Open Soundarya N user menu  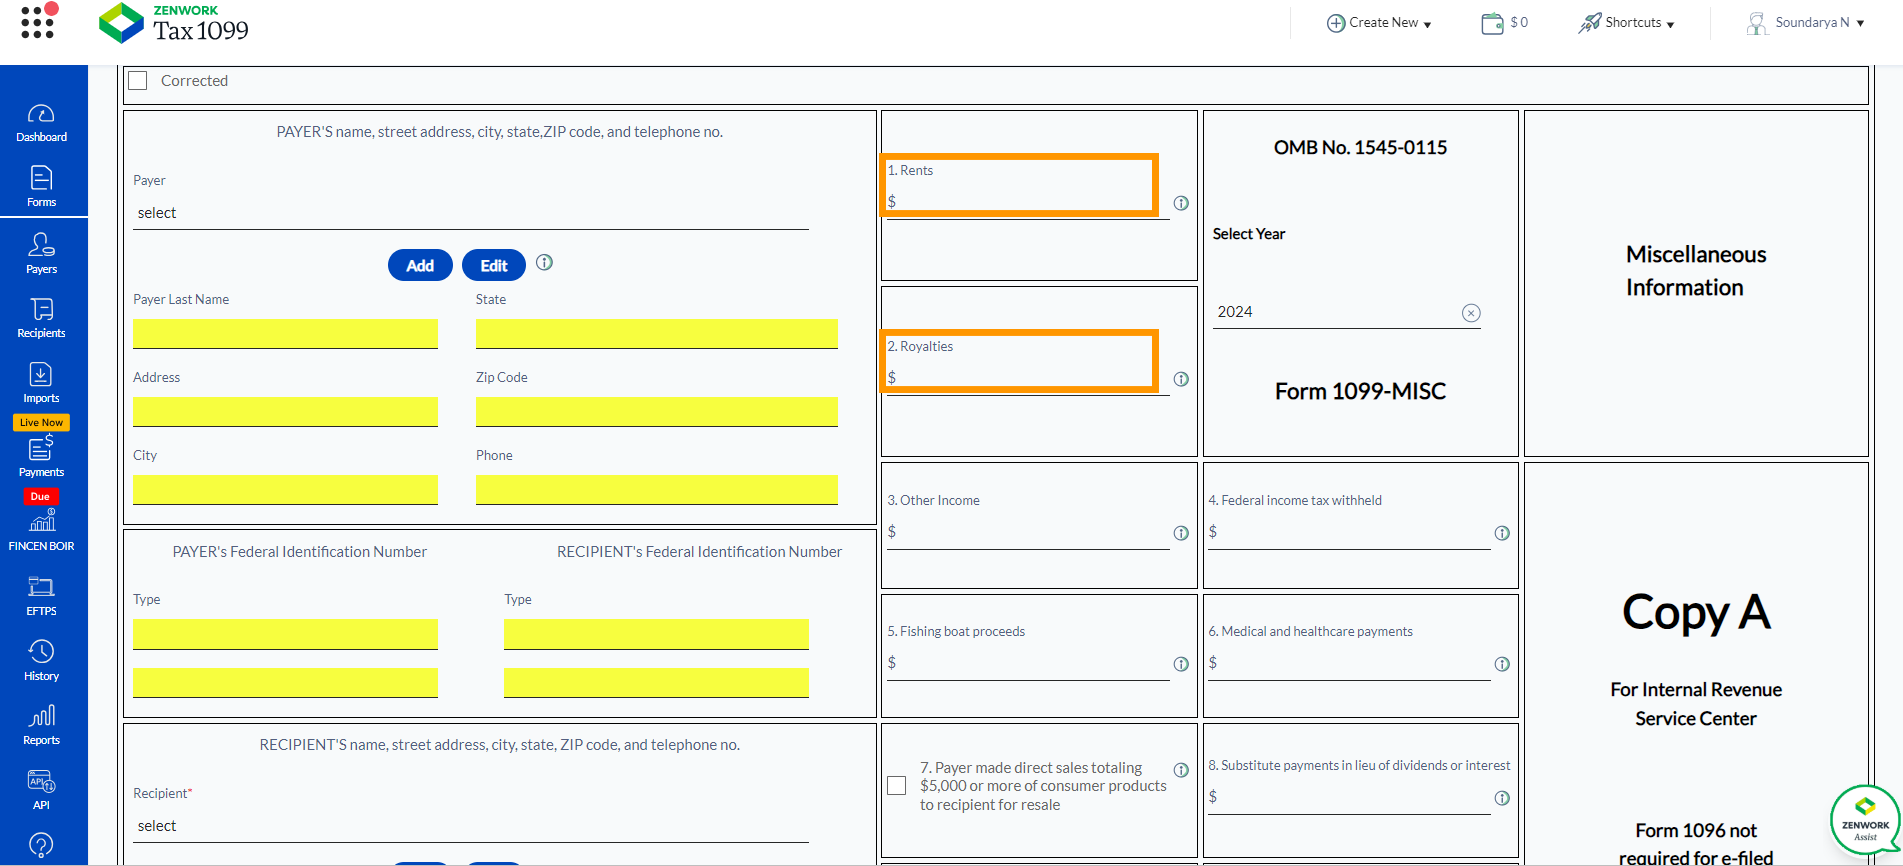click(x=1806, y=22)
